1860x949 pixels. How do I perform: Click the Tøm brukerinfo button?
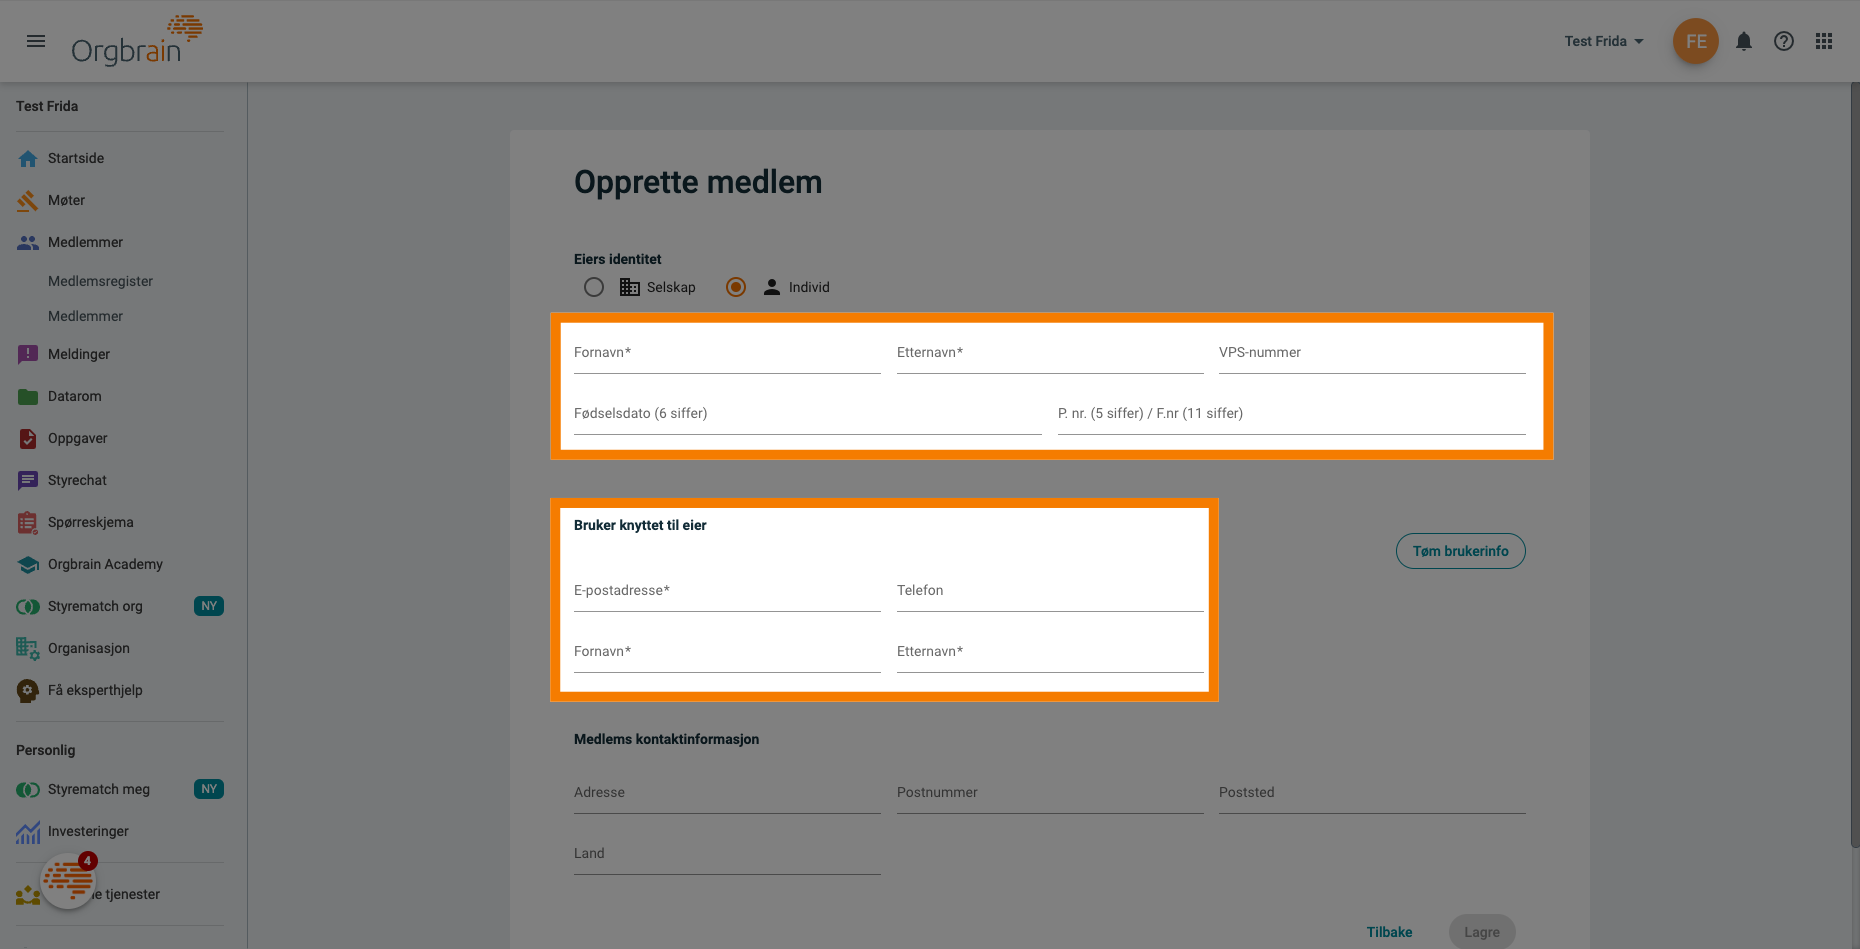click(1460, 551)
